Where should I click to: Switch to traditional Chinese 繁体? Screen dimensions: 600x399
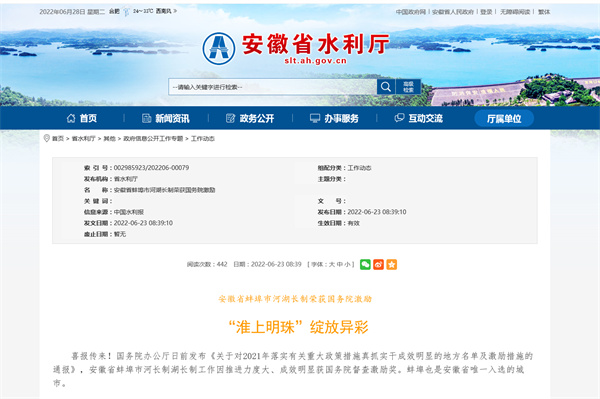point(544,12)
